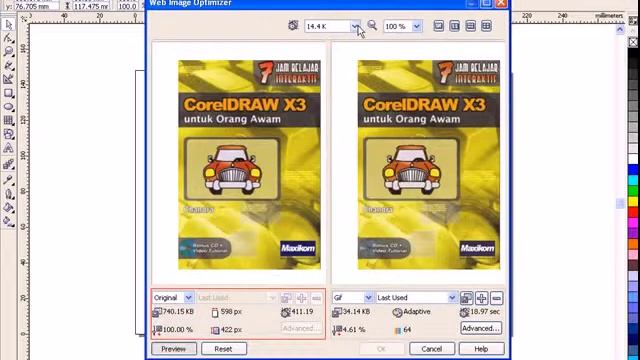Screen dimensions: 640x360
Task: Select the Text tool in the toolbox
Action: (x=8, y=148)
